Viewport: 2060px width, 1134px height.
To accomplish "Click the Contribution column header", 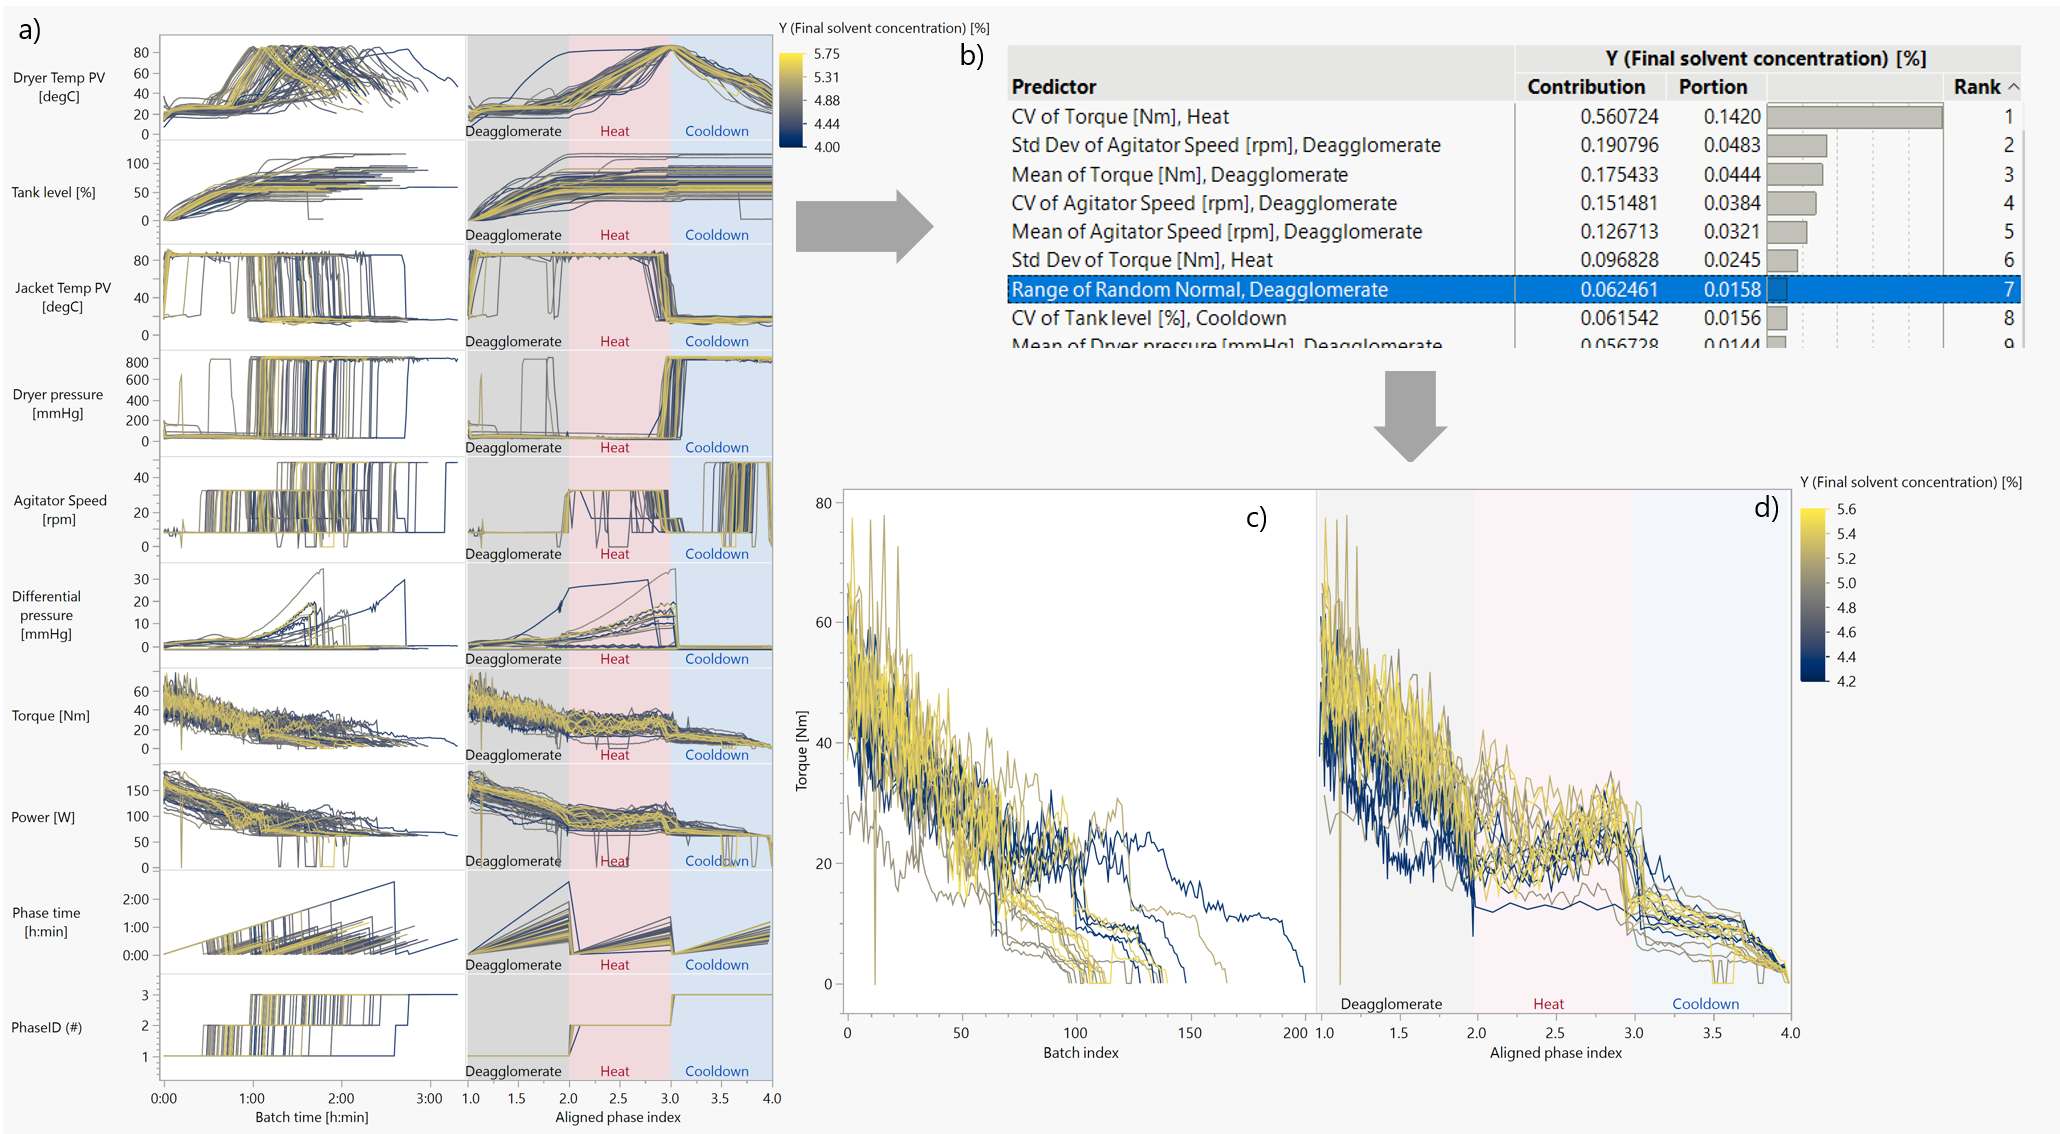I will (x=1586, y=87).
